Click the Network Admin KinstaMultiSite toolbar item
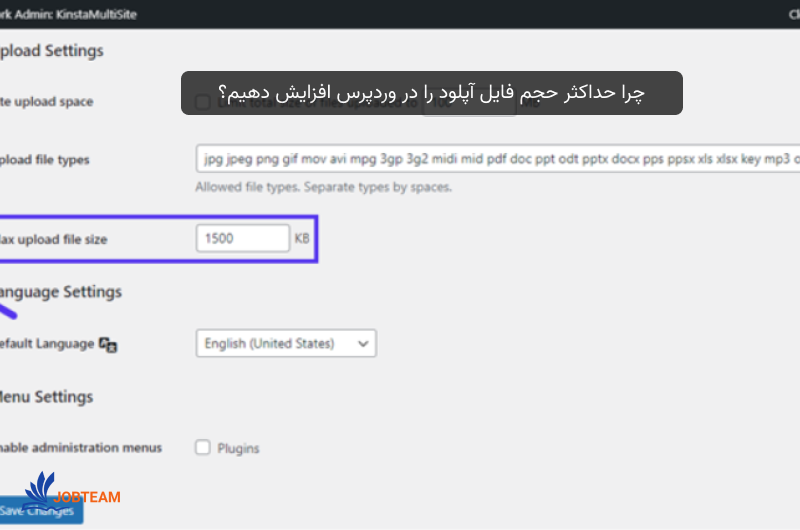 [68, 14]
